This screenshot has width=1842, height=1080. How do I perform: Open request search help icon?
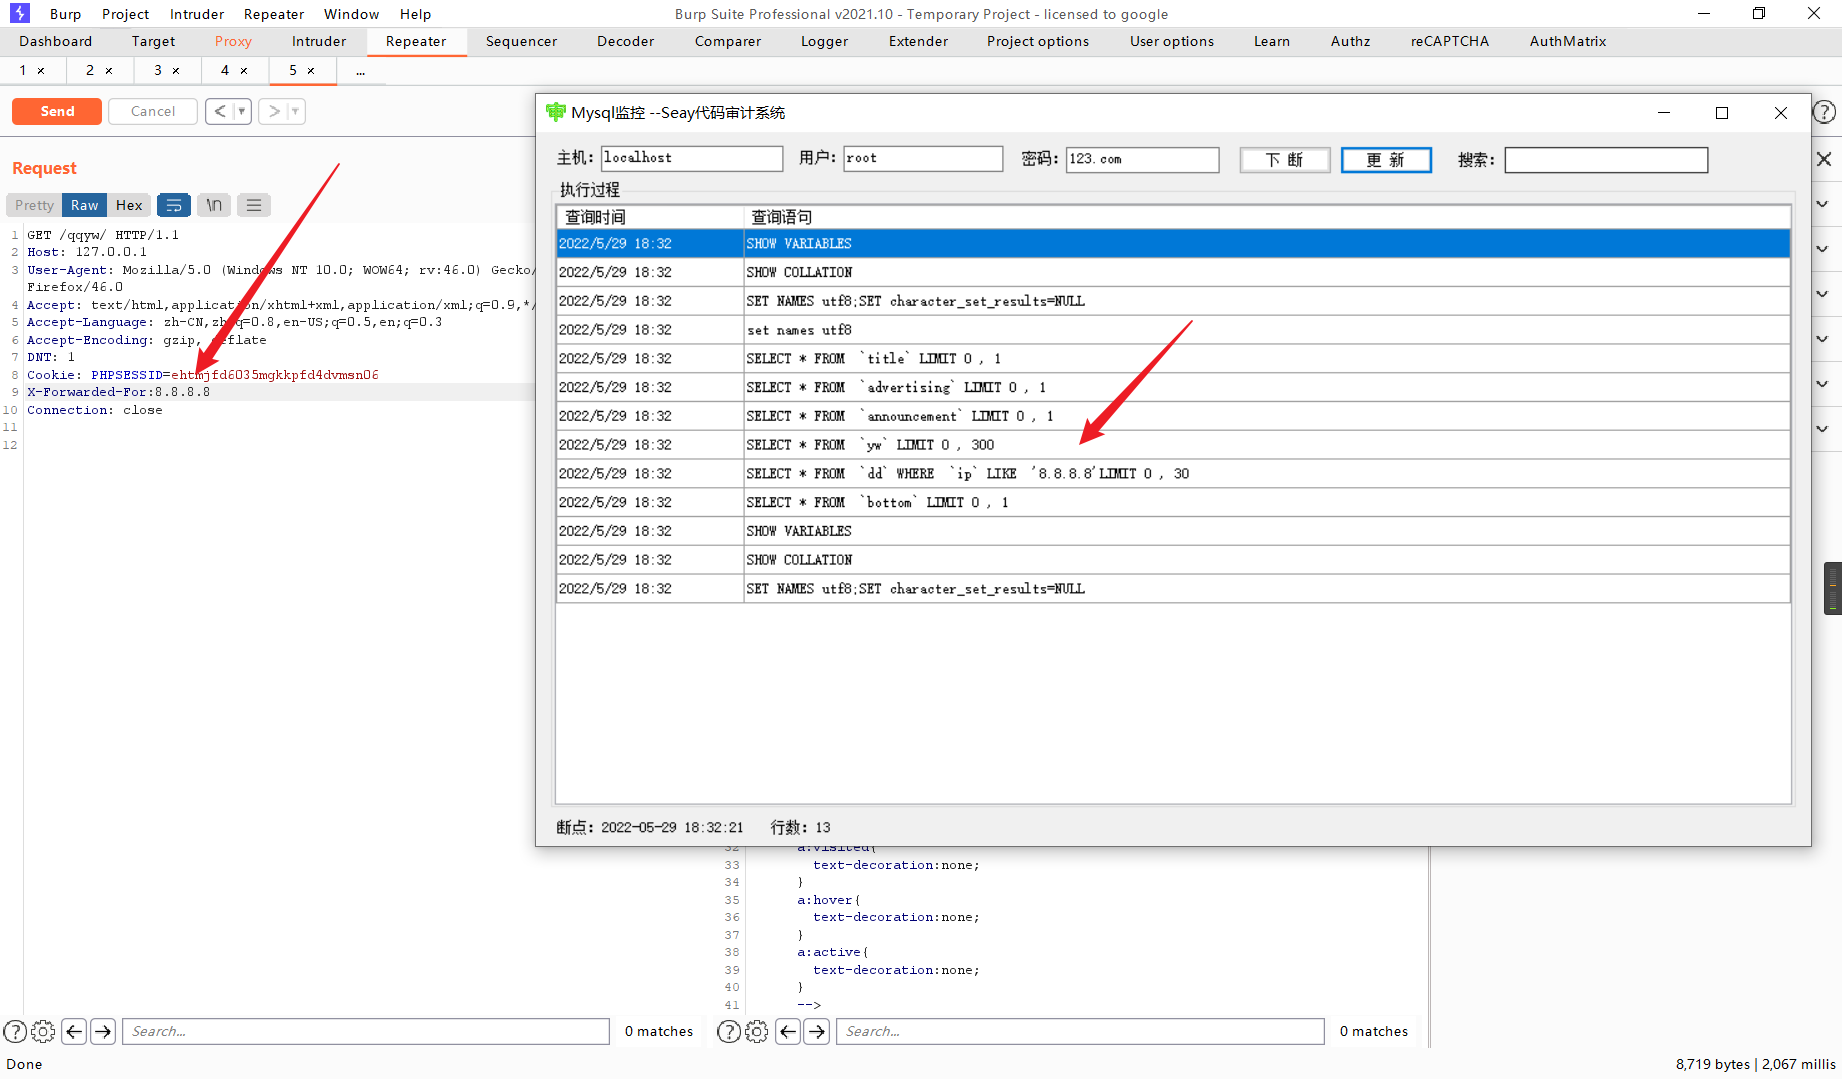pos(15,1031)
